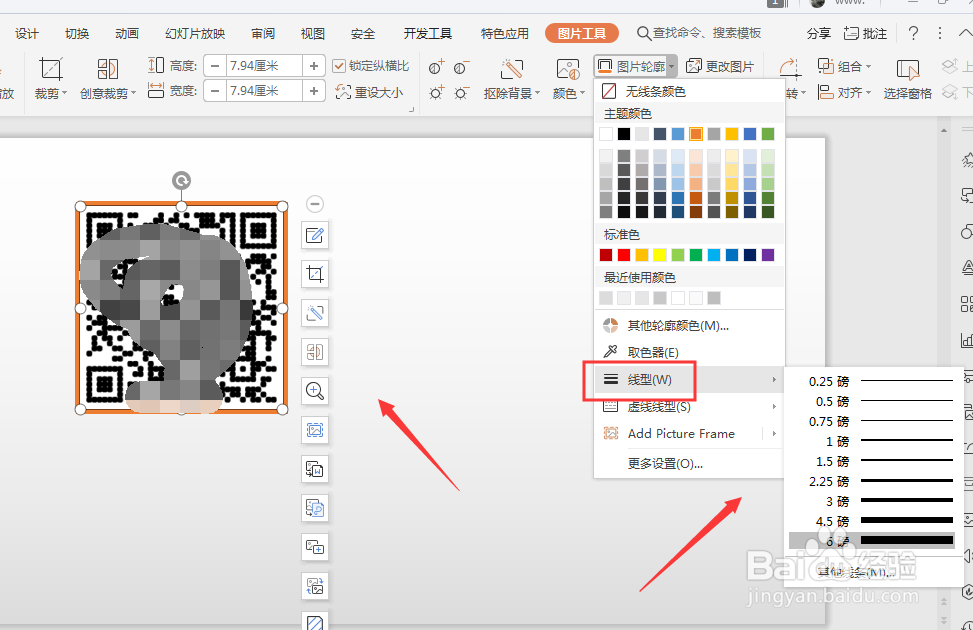Screen dimensions: 973x630
Task: Decrease width with minus stepper
Action: tap(215, 91)
